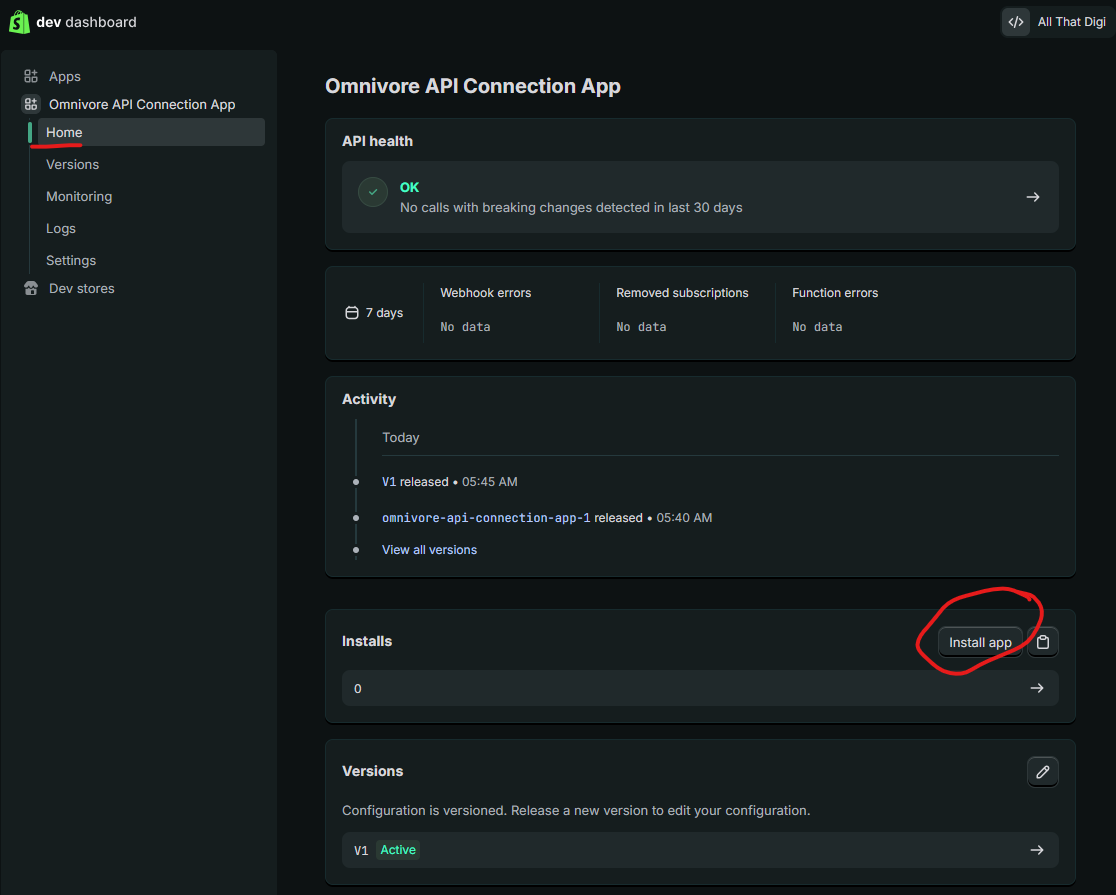1116x895 pixels.
Task: Click the Dev stores storefront icon
Action: pos(31,288)
